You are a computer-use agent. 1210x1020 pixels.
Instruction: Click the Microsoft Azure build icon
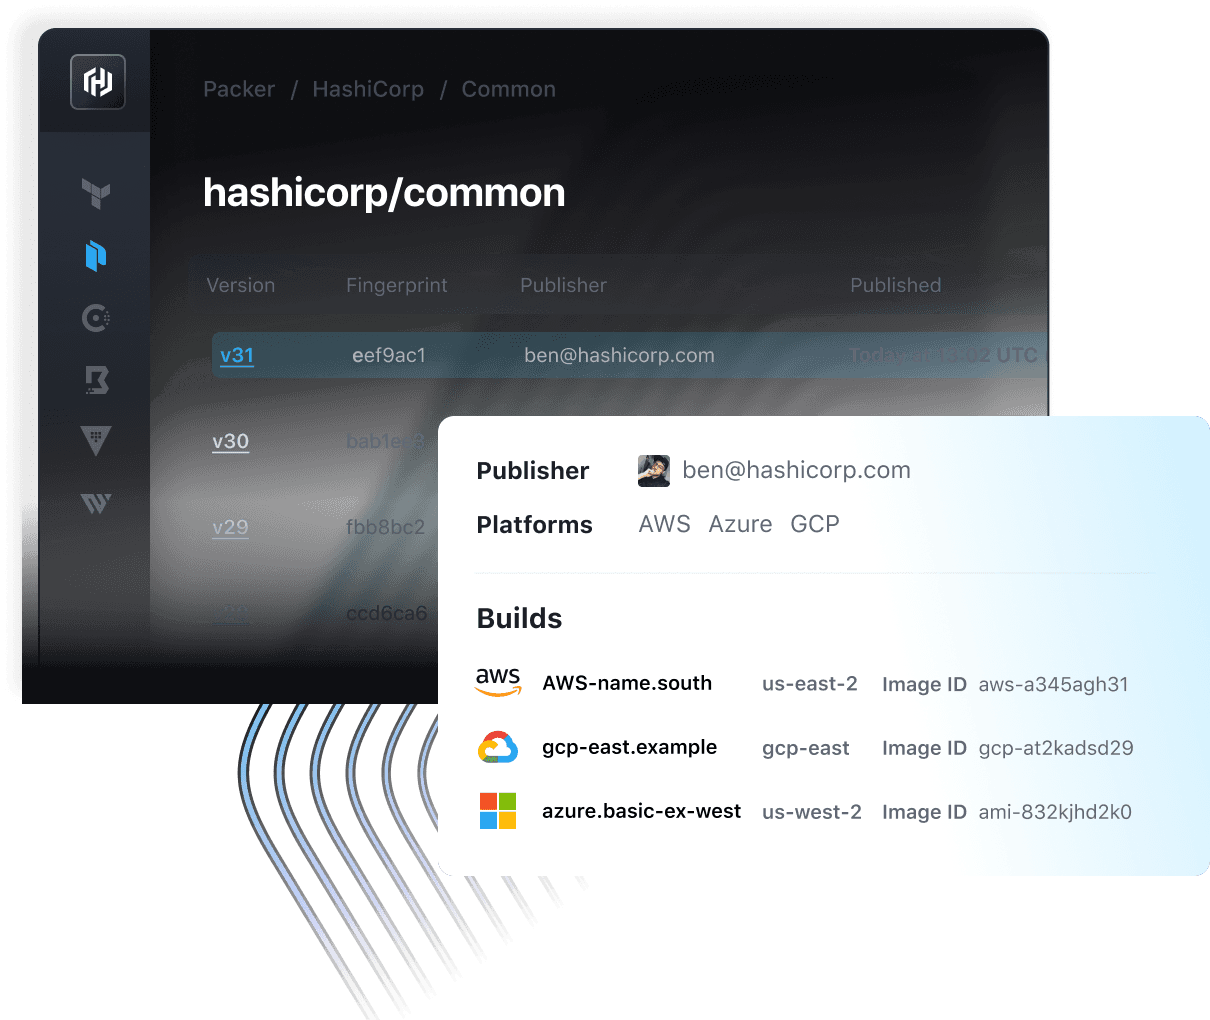pyautogui.click(x=498, y=811)
